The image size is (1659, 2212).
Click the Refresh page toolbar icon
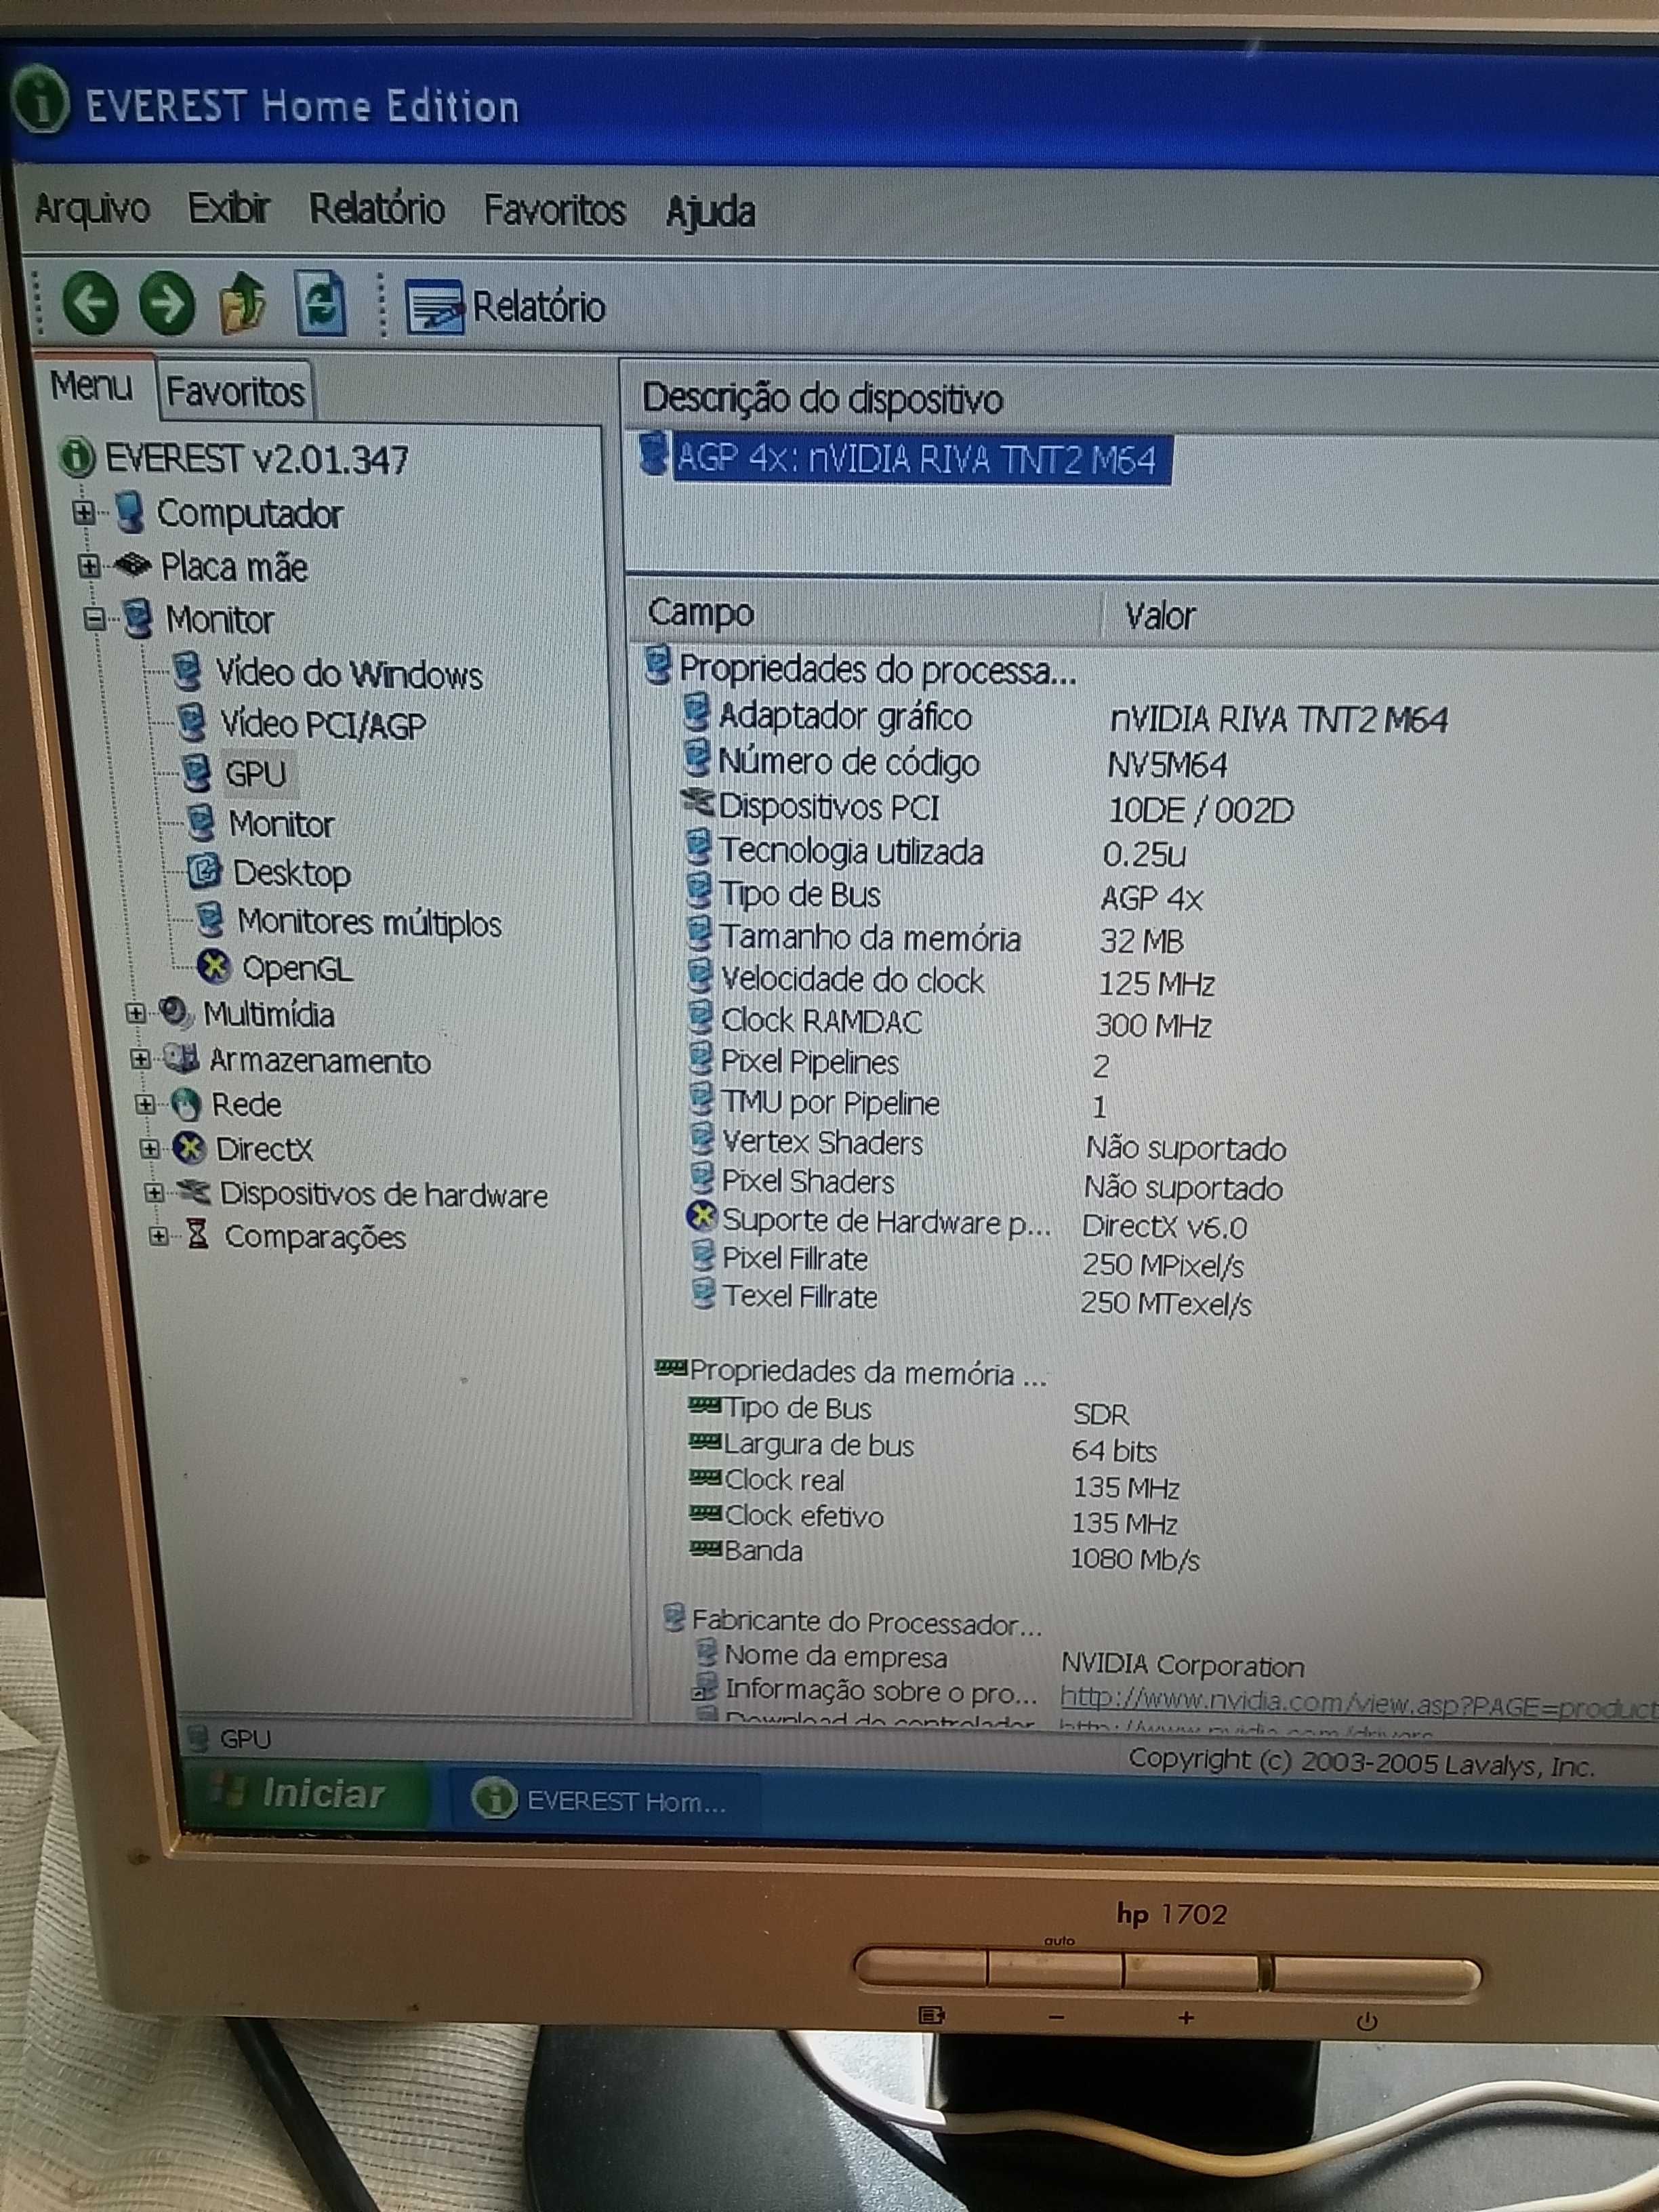321,303
